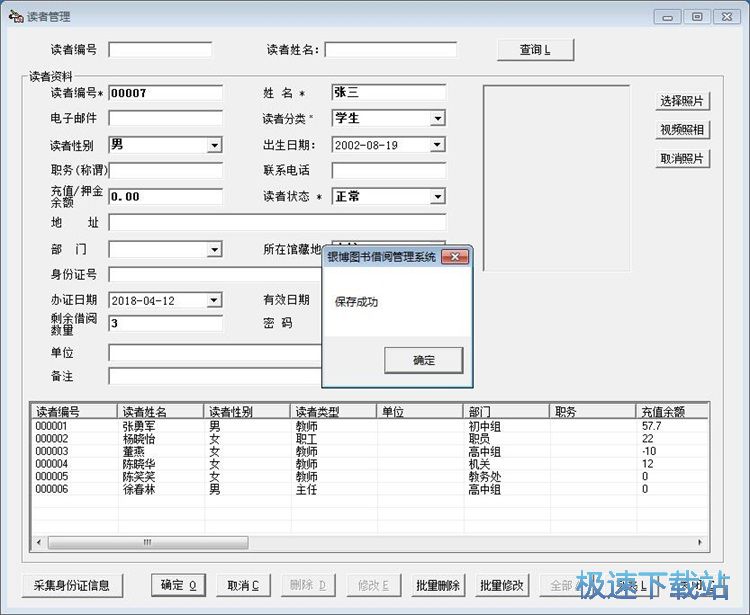Click the 批量修改 button
750x615 pixels.
tap(502, 585)
